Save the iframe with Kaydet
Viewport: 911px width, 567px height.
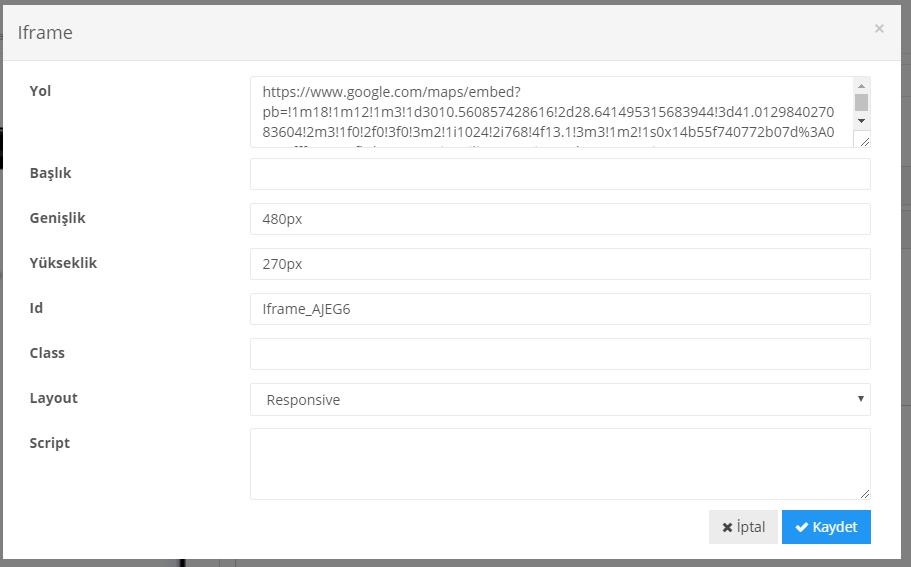coord(826,527)
